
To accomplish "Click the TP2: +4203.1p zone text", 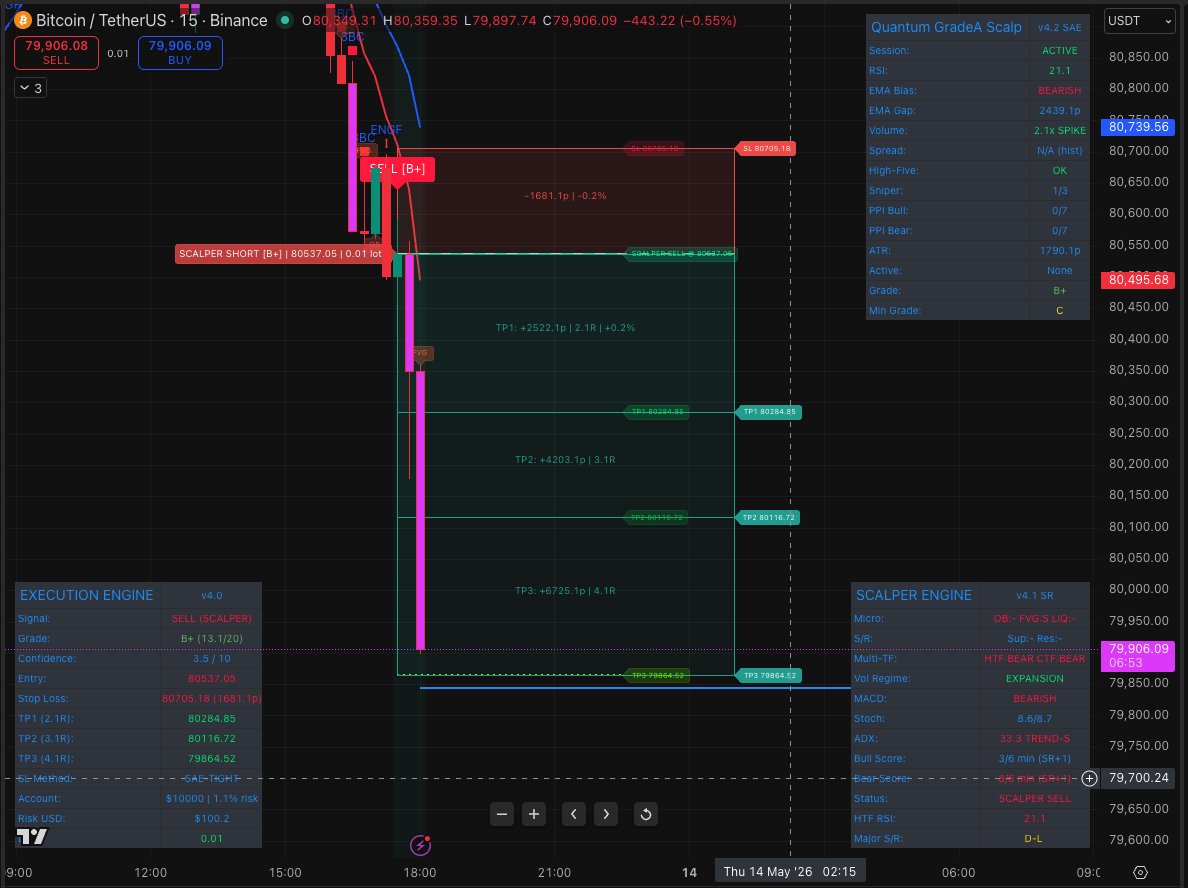I will point(565,460).
